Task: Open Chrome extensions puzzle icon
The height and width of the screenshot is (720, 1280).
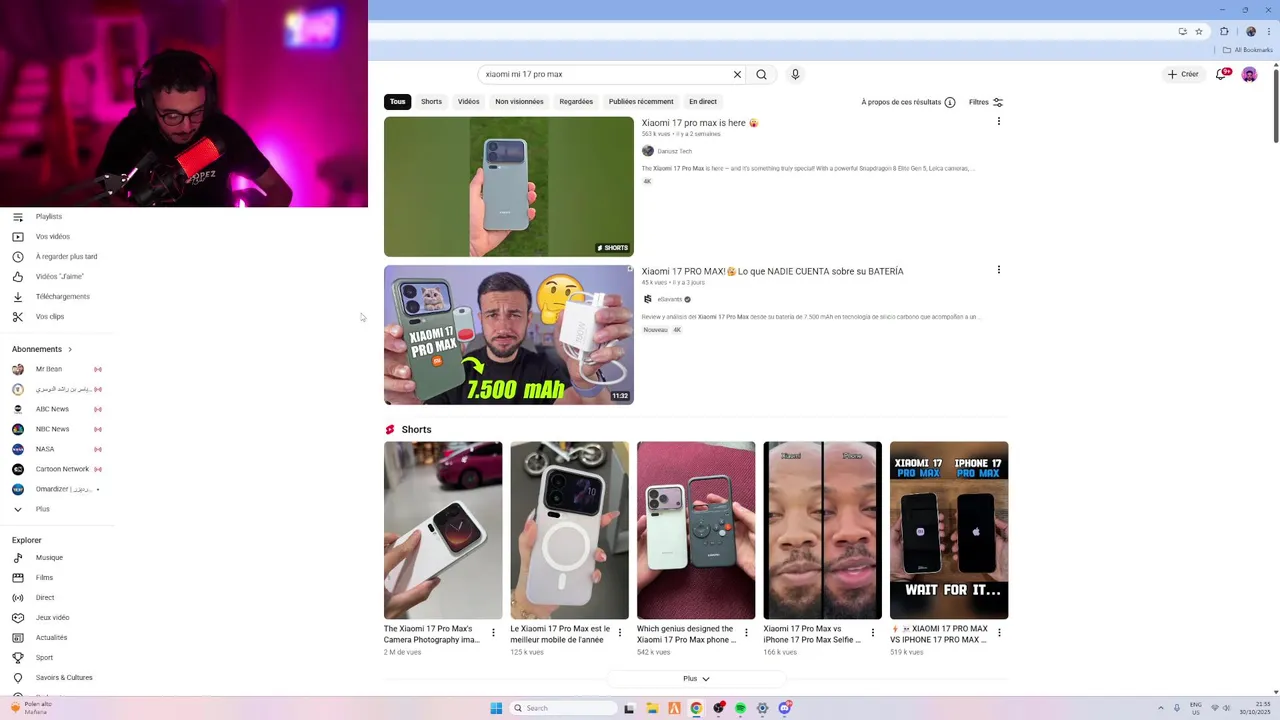Action: click(1224, 31)
